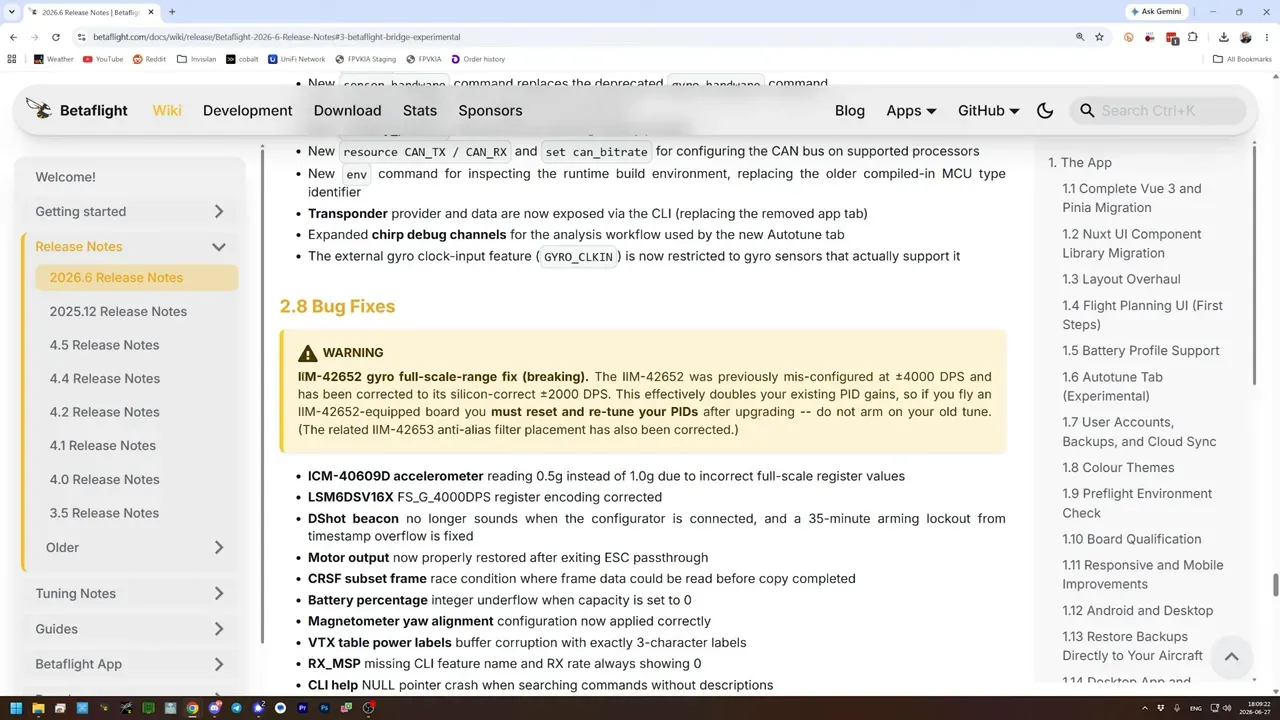Viewport: 1280px width, 720px height.
Task: Open the Blog nav item
Action: pos(850,111)
